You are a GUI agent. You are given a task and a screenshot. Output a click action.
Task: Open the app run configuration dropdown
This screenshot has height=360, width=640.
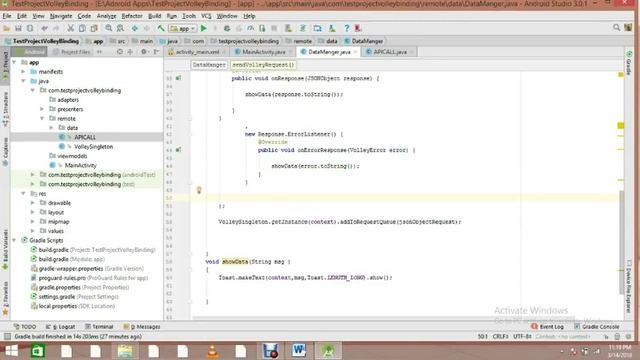pos(183,29)
